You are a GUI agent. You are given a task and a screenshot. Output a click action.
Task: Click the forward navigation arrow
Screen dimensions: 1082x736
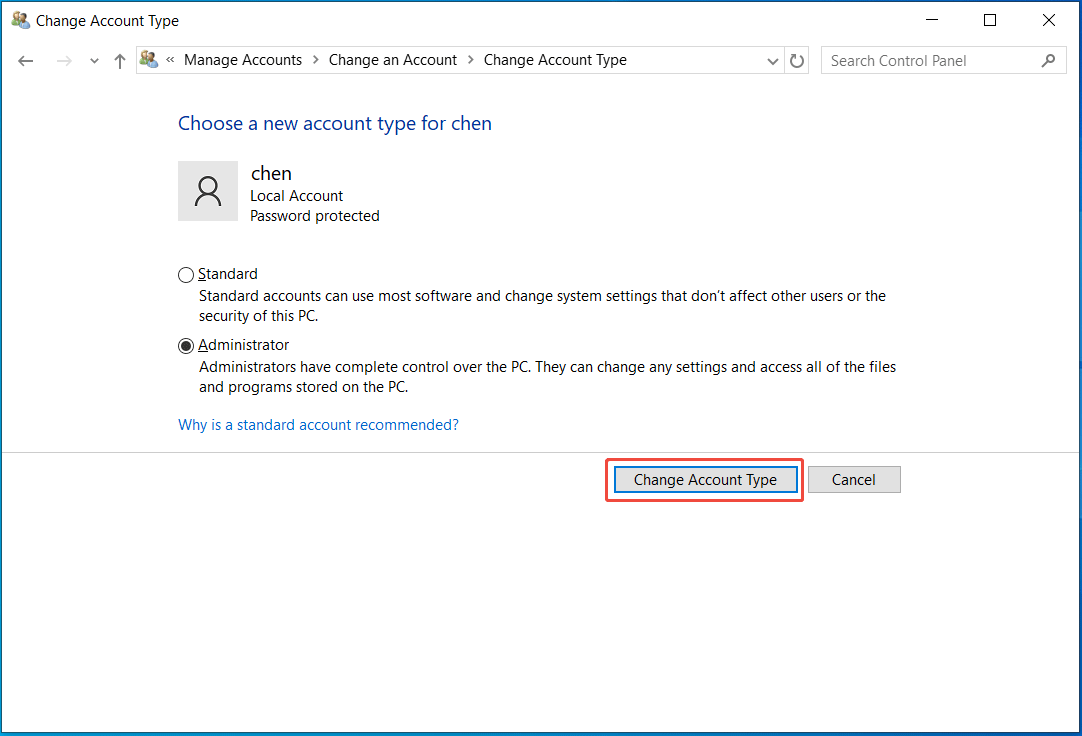pos(62,60)
